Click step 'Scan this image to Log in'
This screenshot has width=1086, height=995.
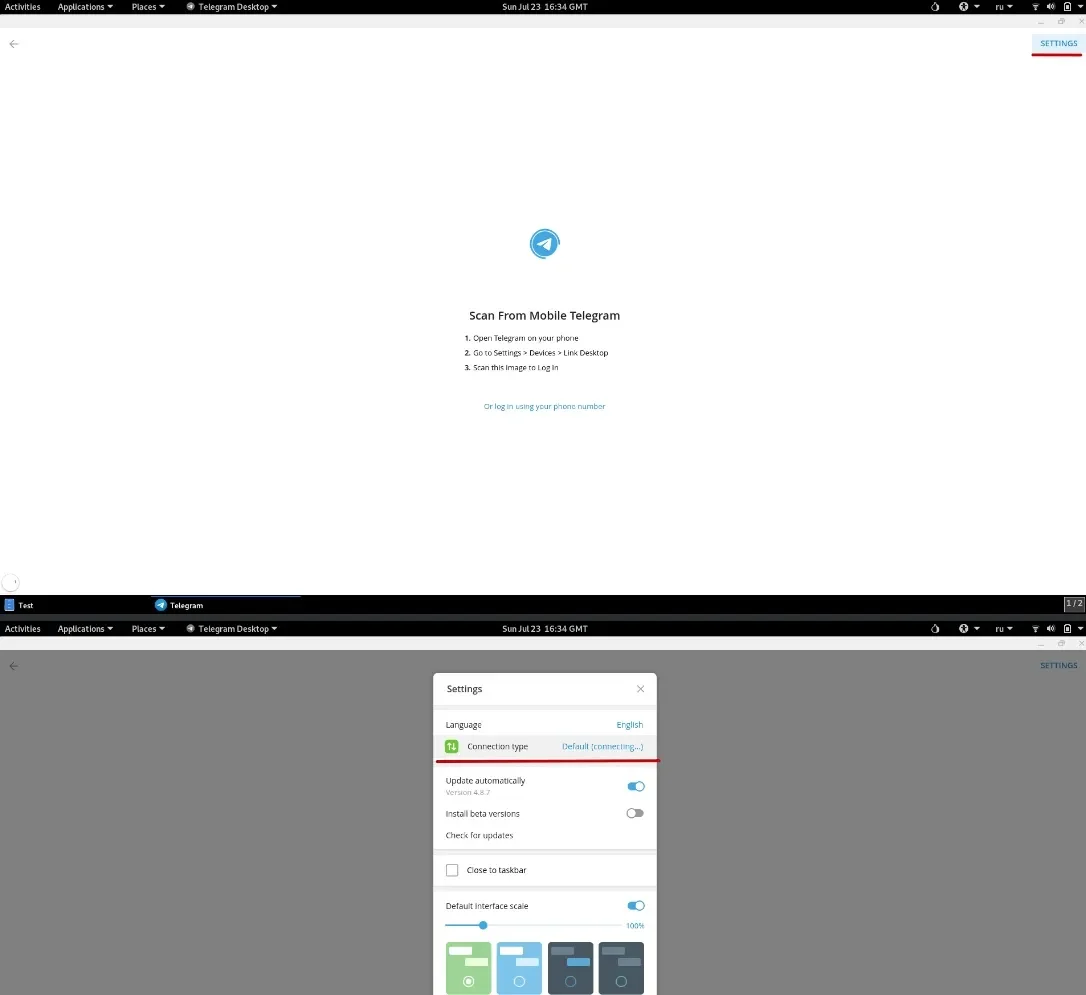(515, 368)
